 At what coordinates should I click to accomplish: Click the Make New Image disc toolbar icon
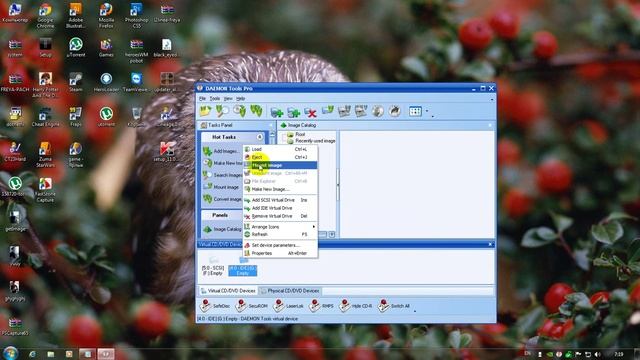pyautogui.click(x=239, y=111)
